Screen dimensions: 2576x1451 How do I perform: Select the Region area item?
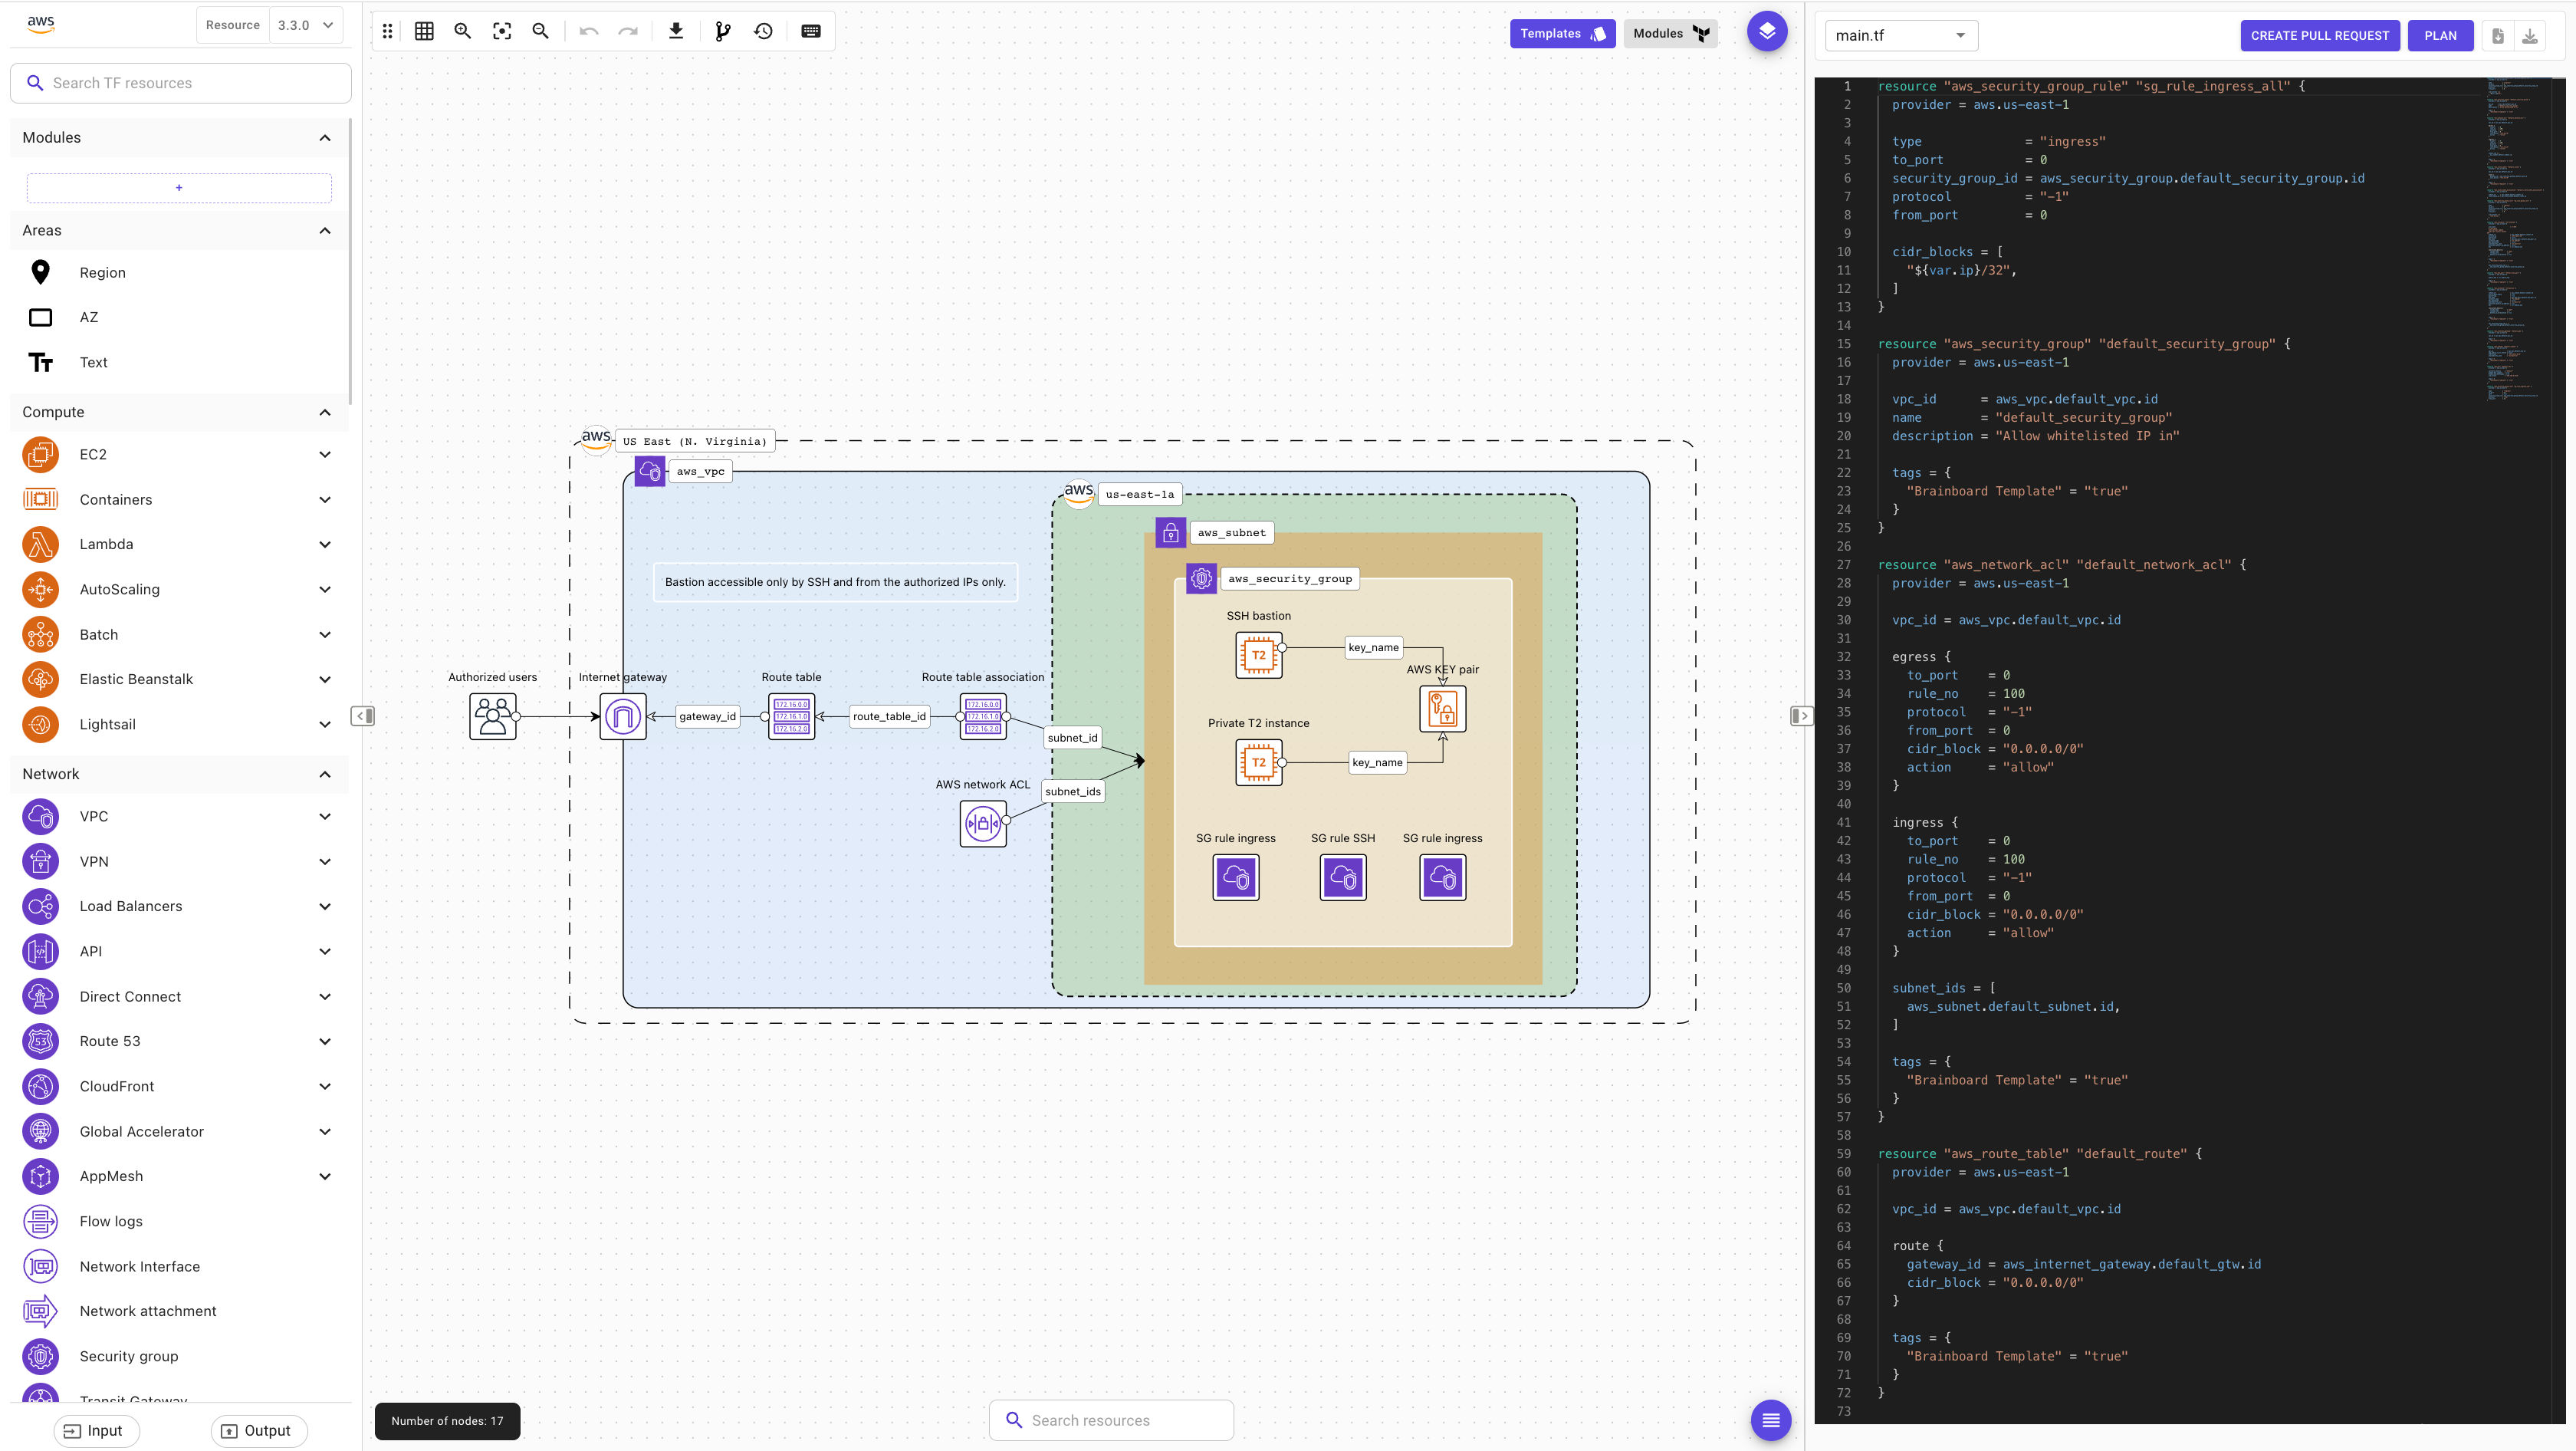click(x=180, y=272)
